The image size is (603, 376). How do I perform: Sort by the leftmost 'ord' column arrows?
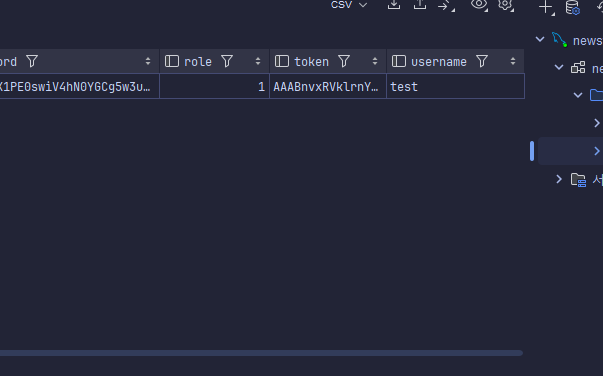pyautogui.click(x=148, y=61)
